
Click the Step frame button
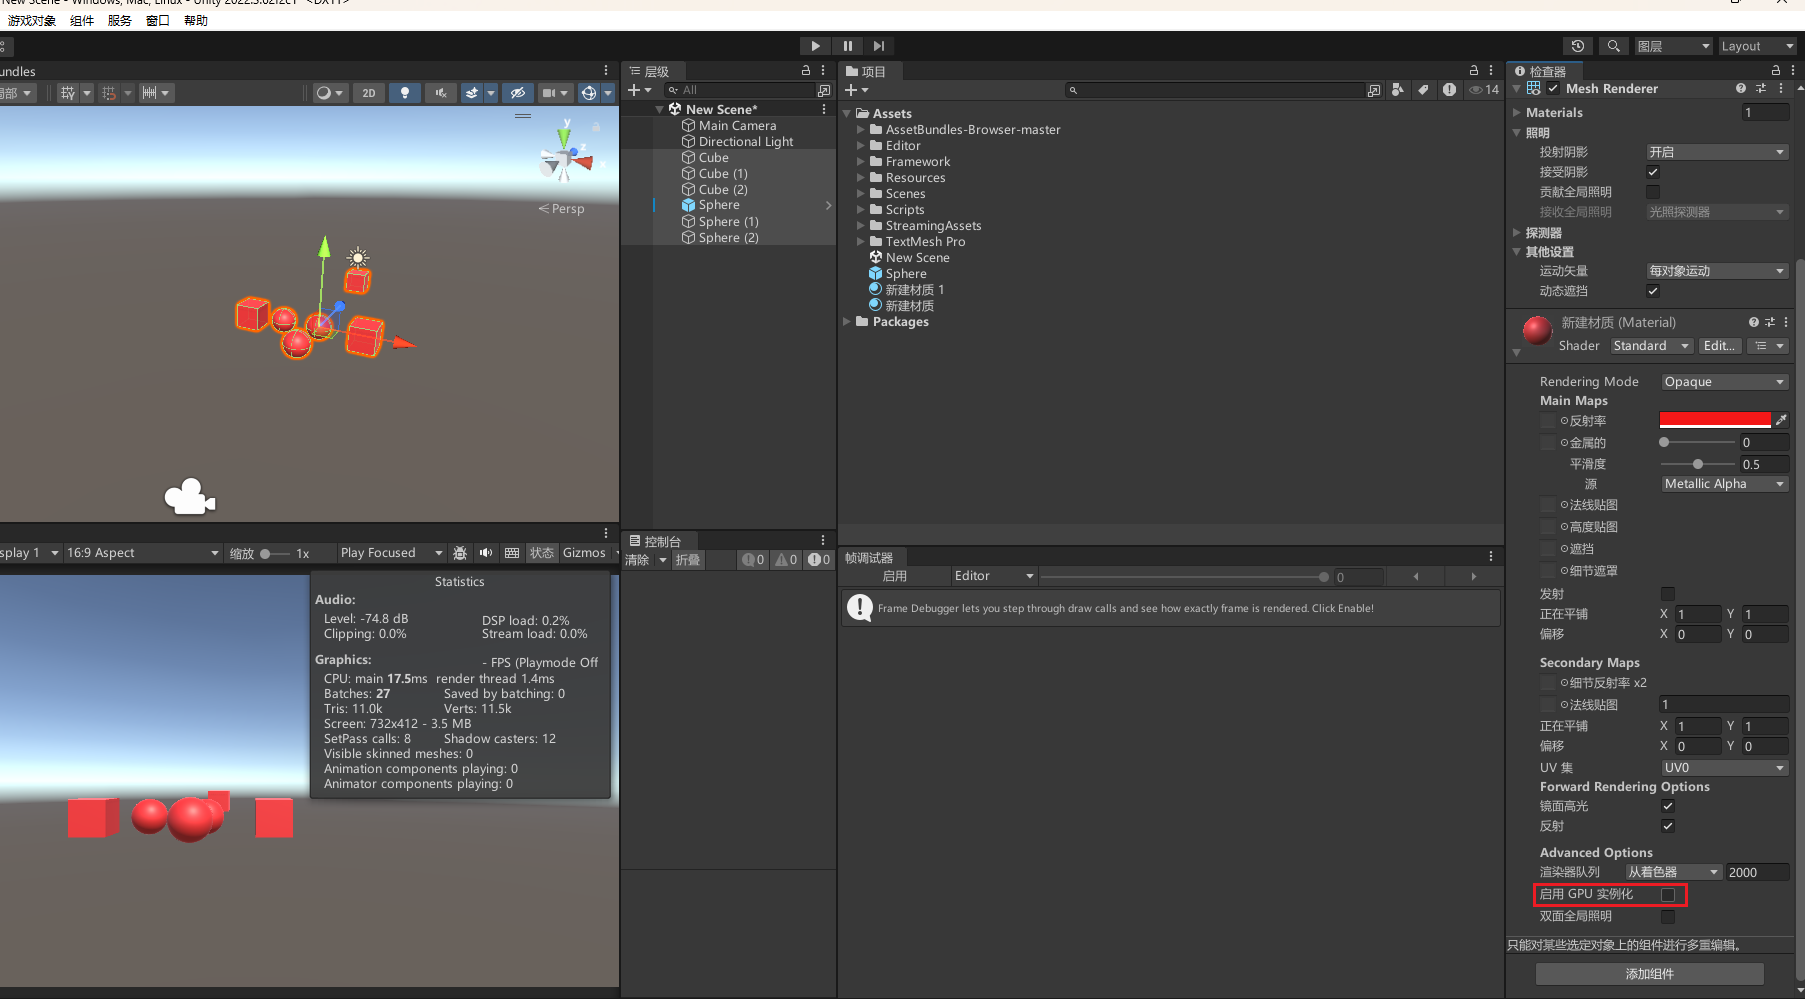(x=879, y=46)
